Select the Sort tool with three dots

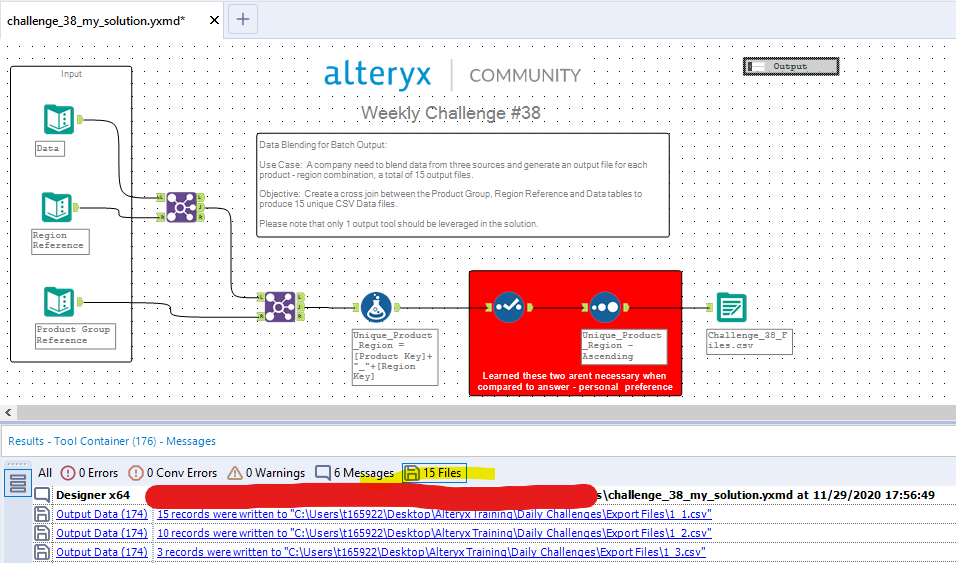pyautogui.click(x=605, y=307)
